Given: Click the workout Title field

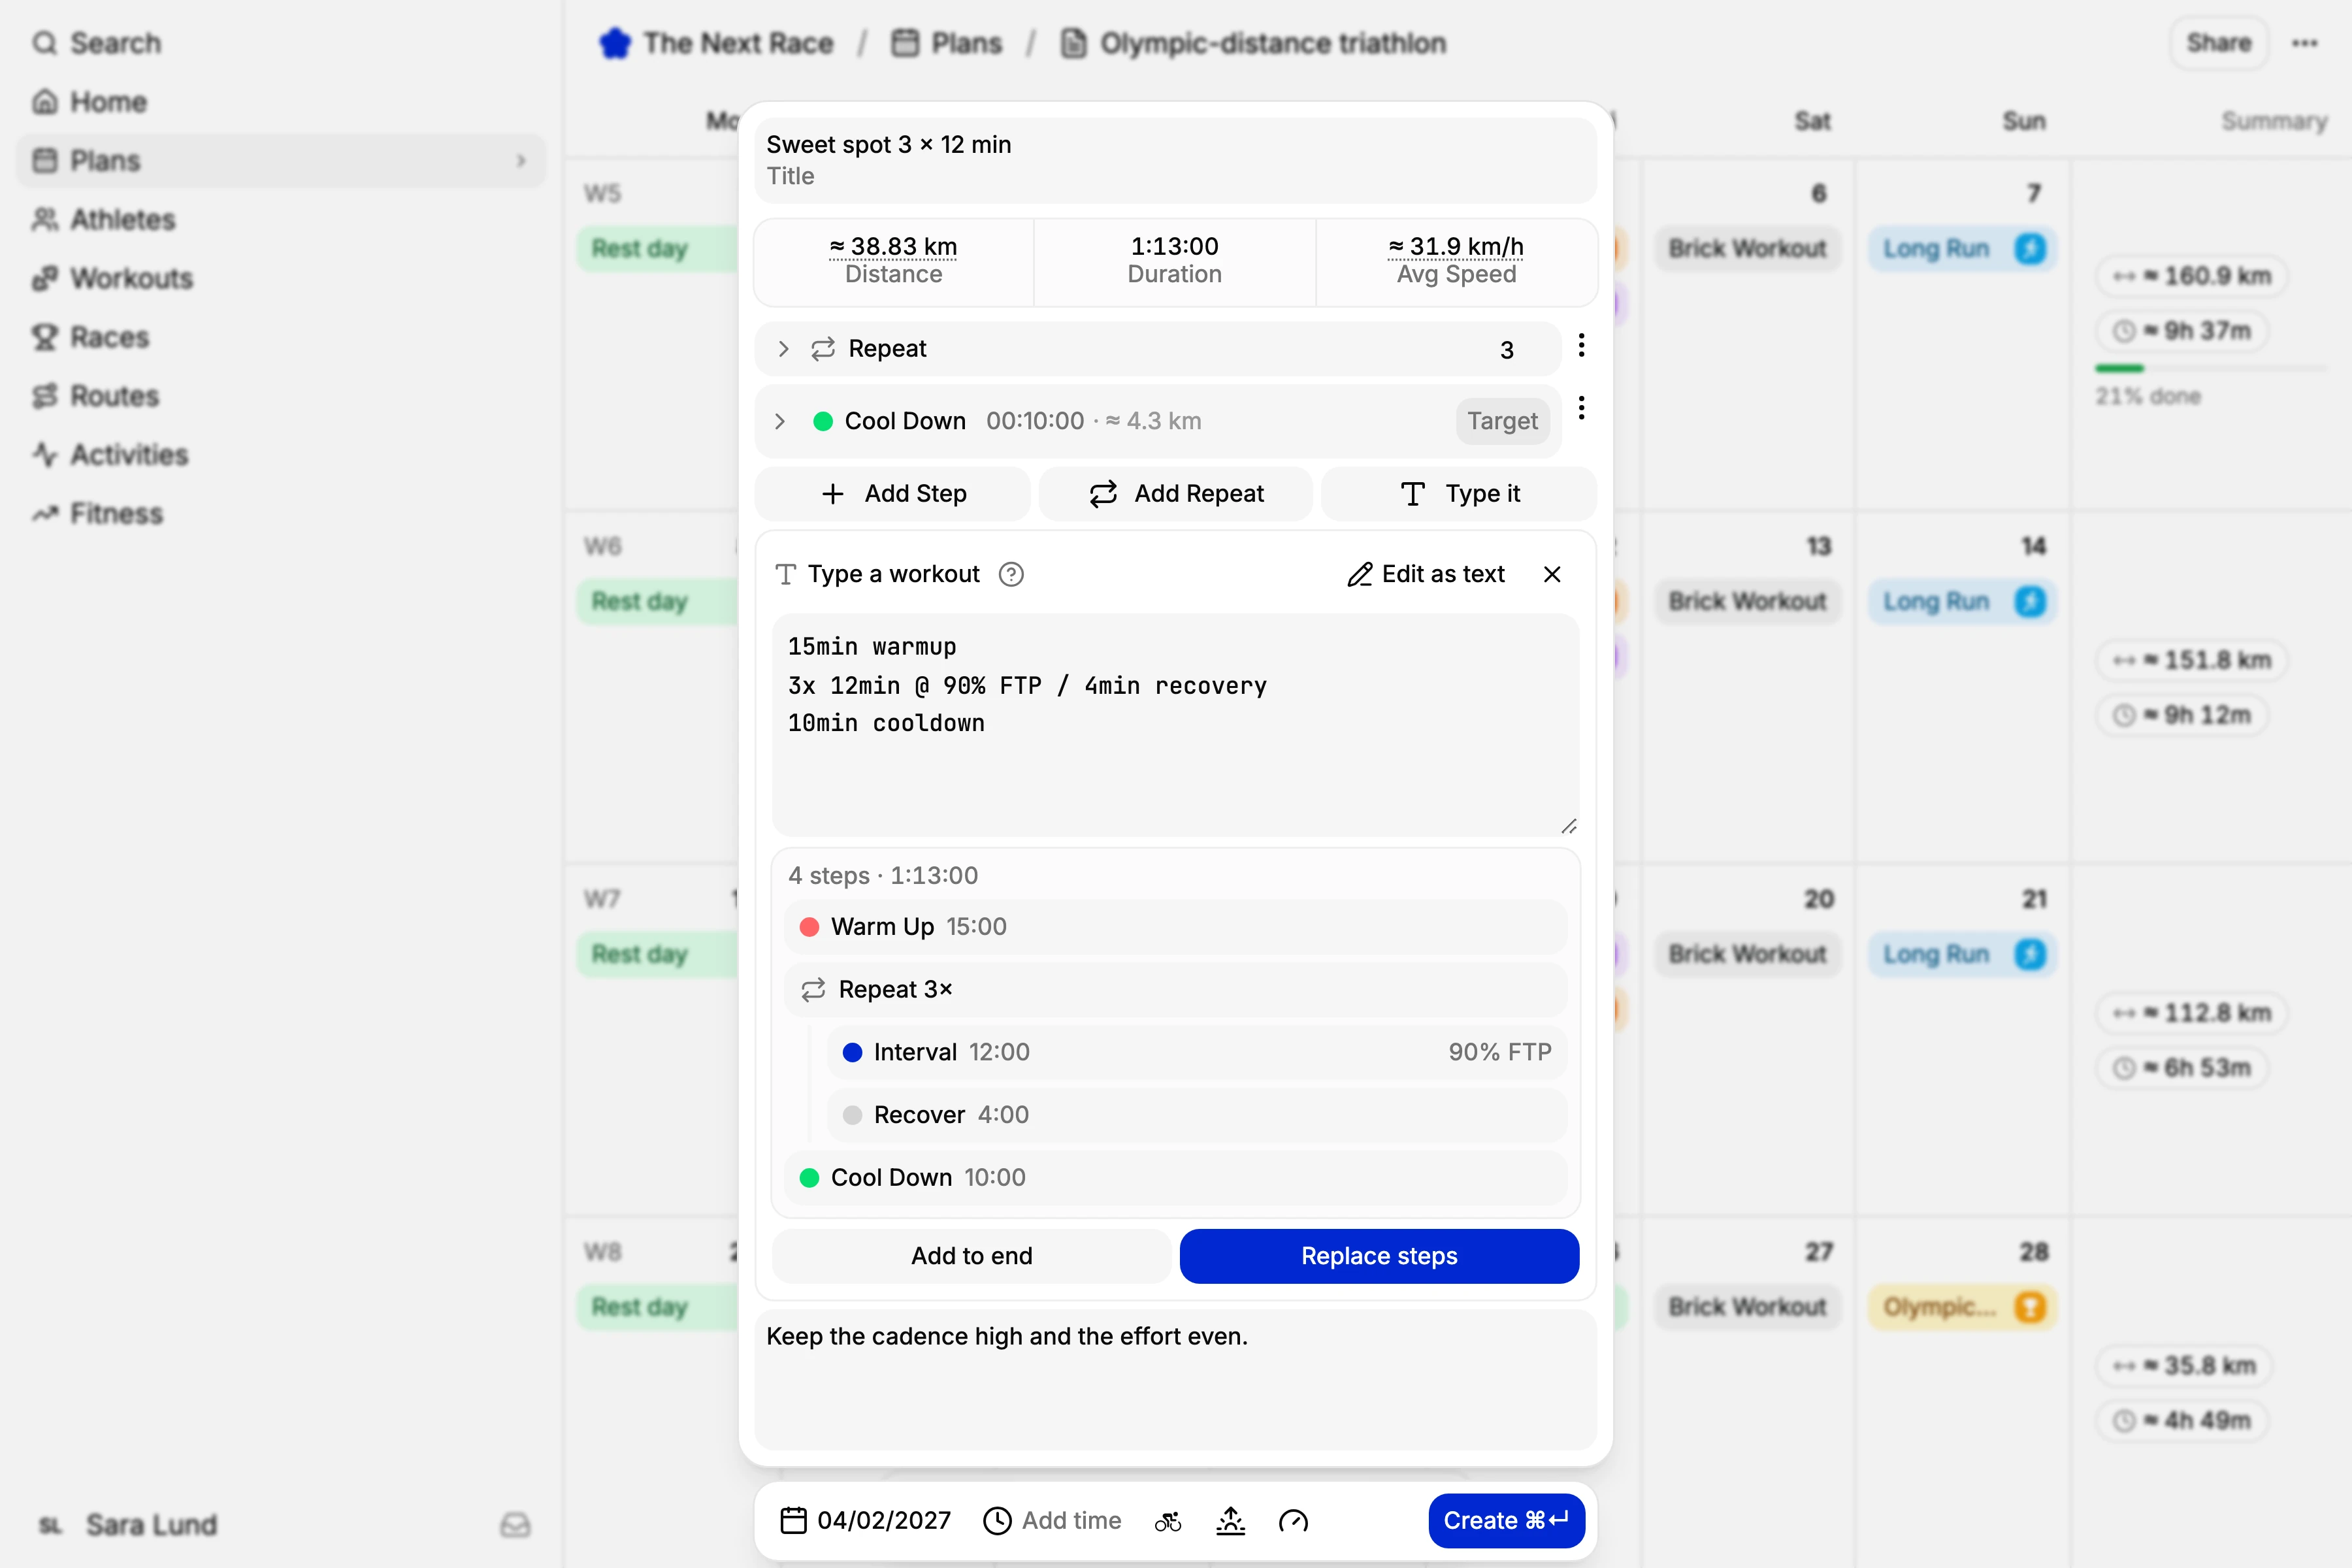Looking at the screenshot, I should coord(1176,160).
